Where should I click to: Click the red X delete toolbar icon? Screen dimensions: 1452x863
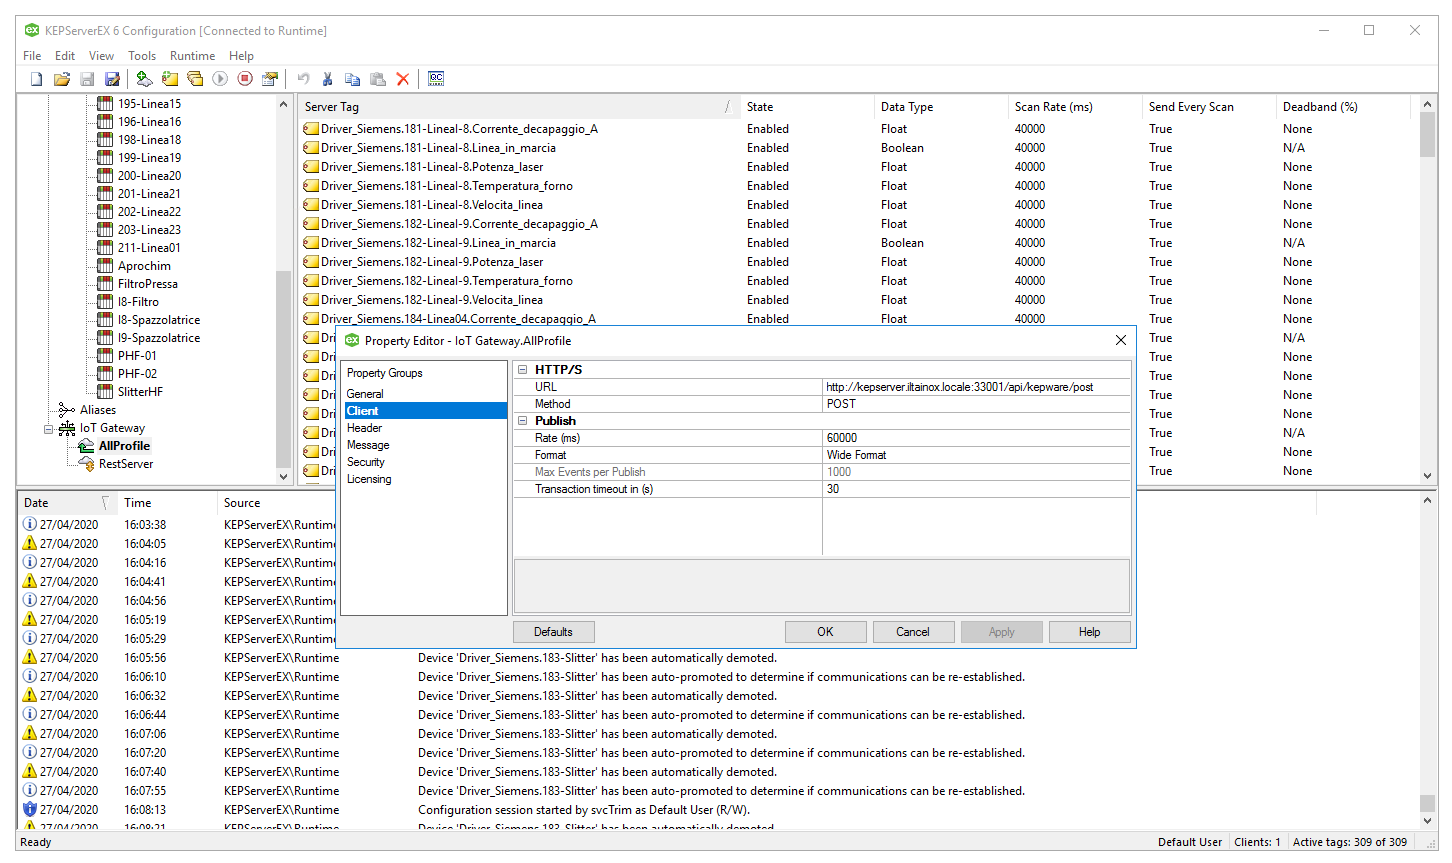click(403, 79)
